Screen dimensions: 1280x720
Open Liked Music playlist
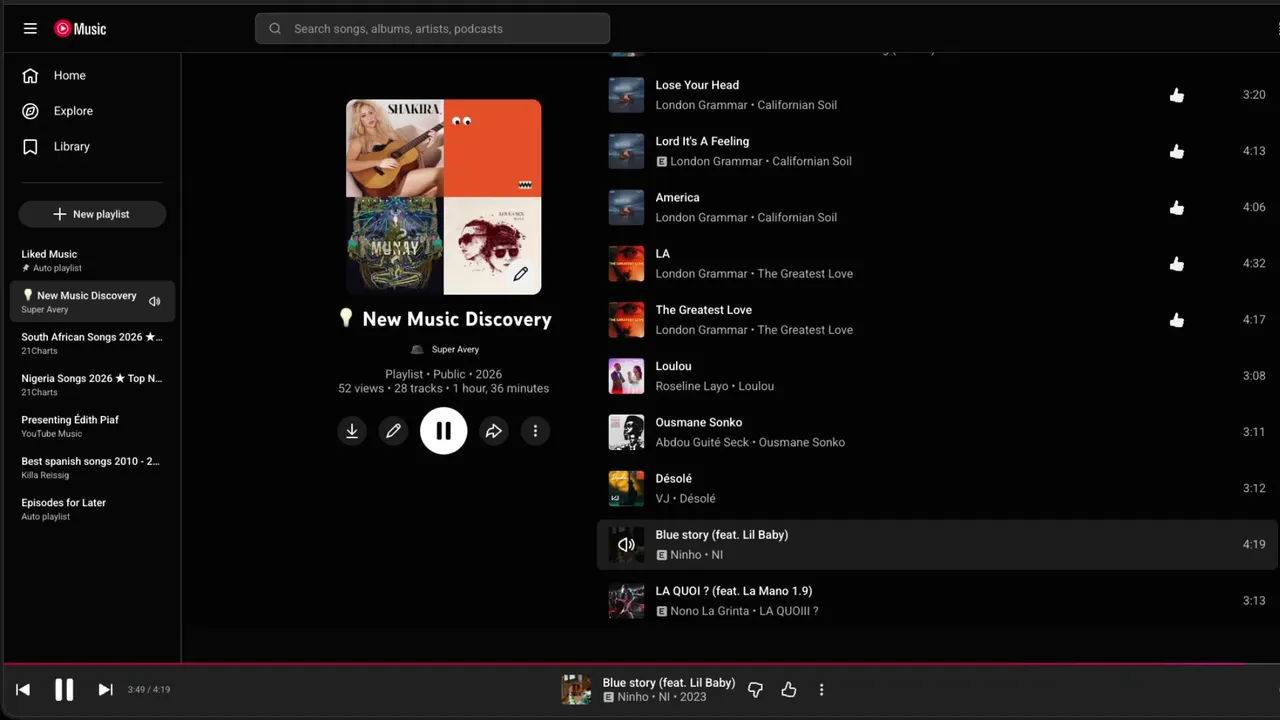[92, 260]
